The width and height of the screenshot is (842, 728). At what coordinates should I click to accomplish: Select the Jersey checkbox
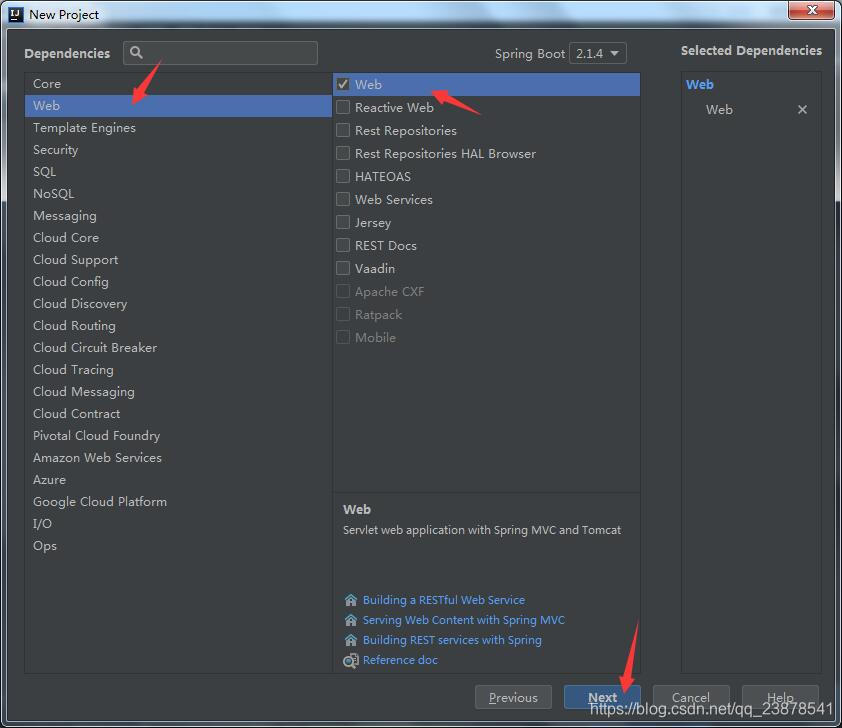pyautogui.click(x=343, y=222)
